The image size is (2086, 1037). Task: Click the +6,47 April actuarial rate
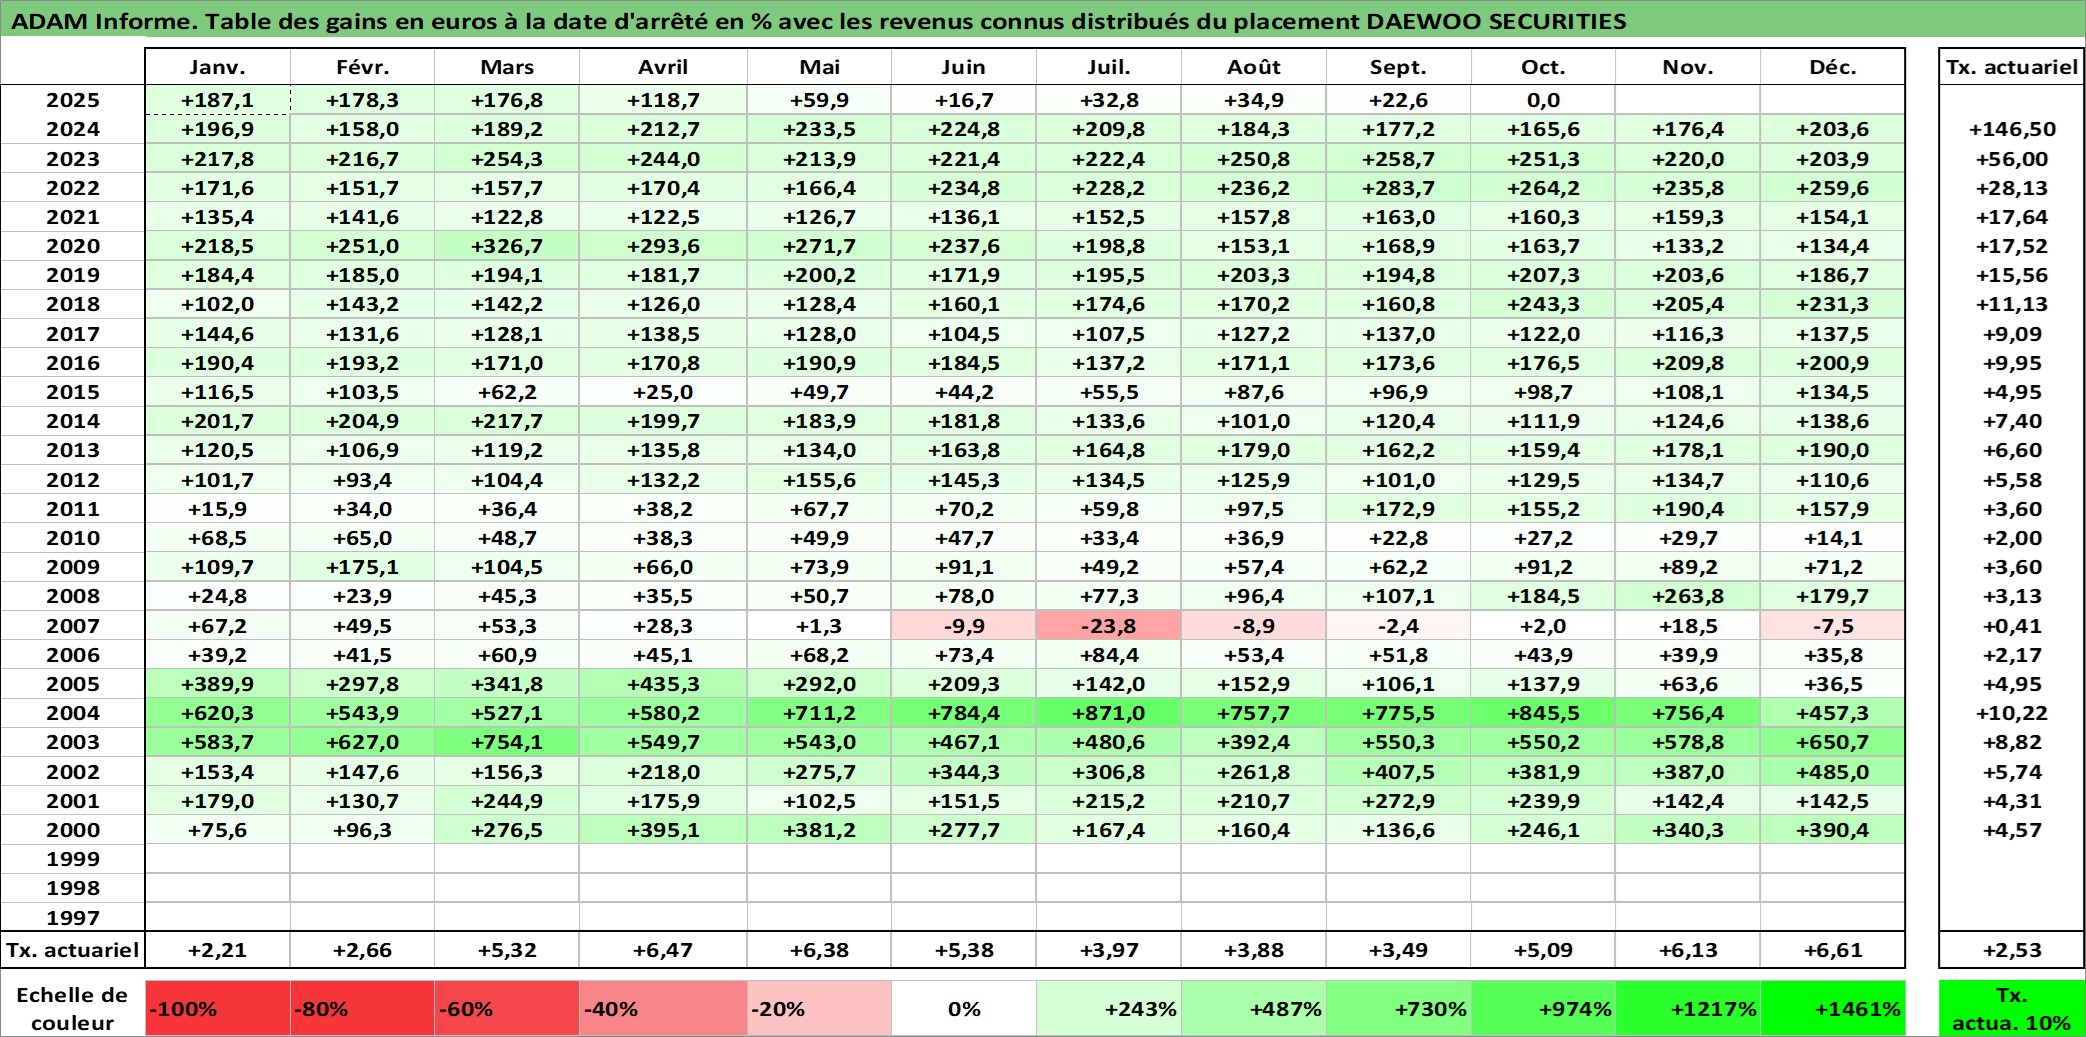663,950
